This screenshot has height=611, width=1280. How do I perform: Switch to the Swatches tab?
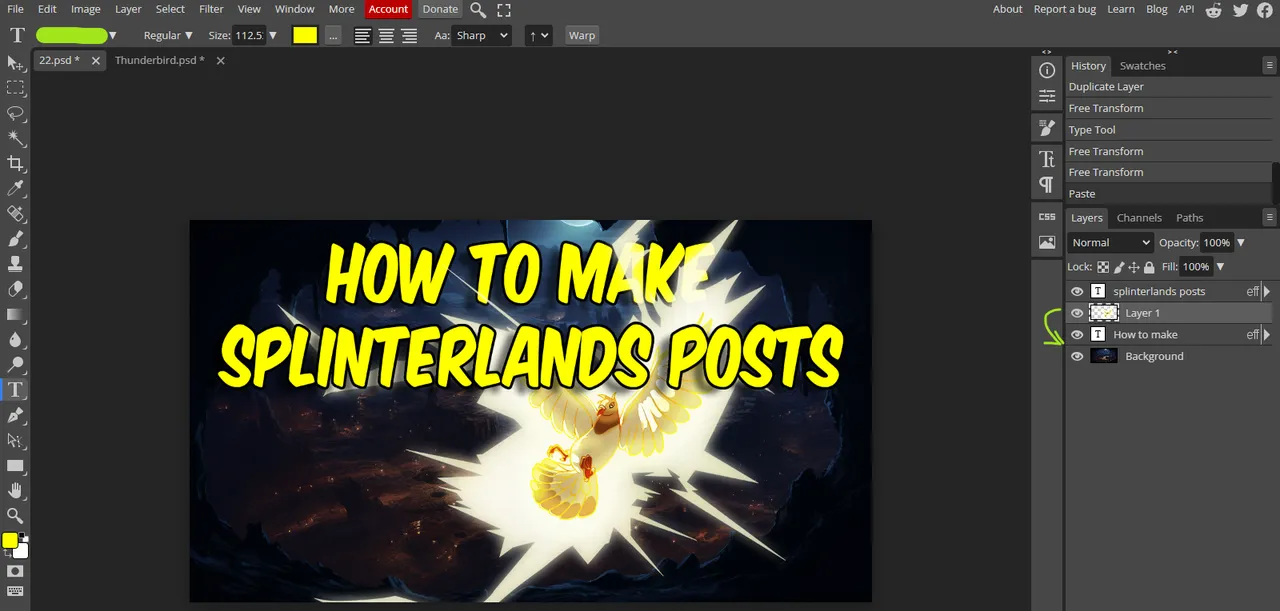(x=1143, y=66)
